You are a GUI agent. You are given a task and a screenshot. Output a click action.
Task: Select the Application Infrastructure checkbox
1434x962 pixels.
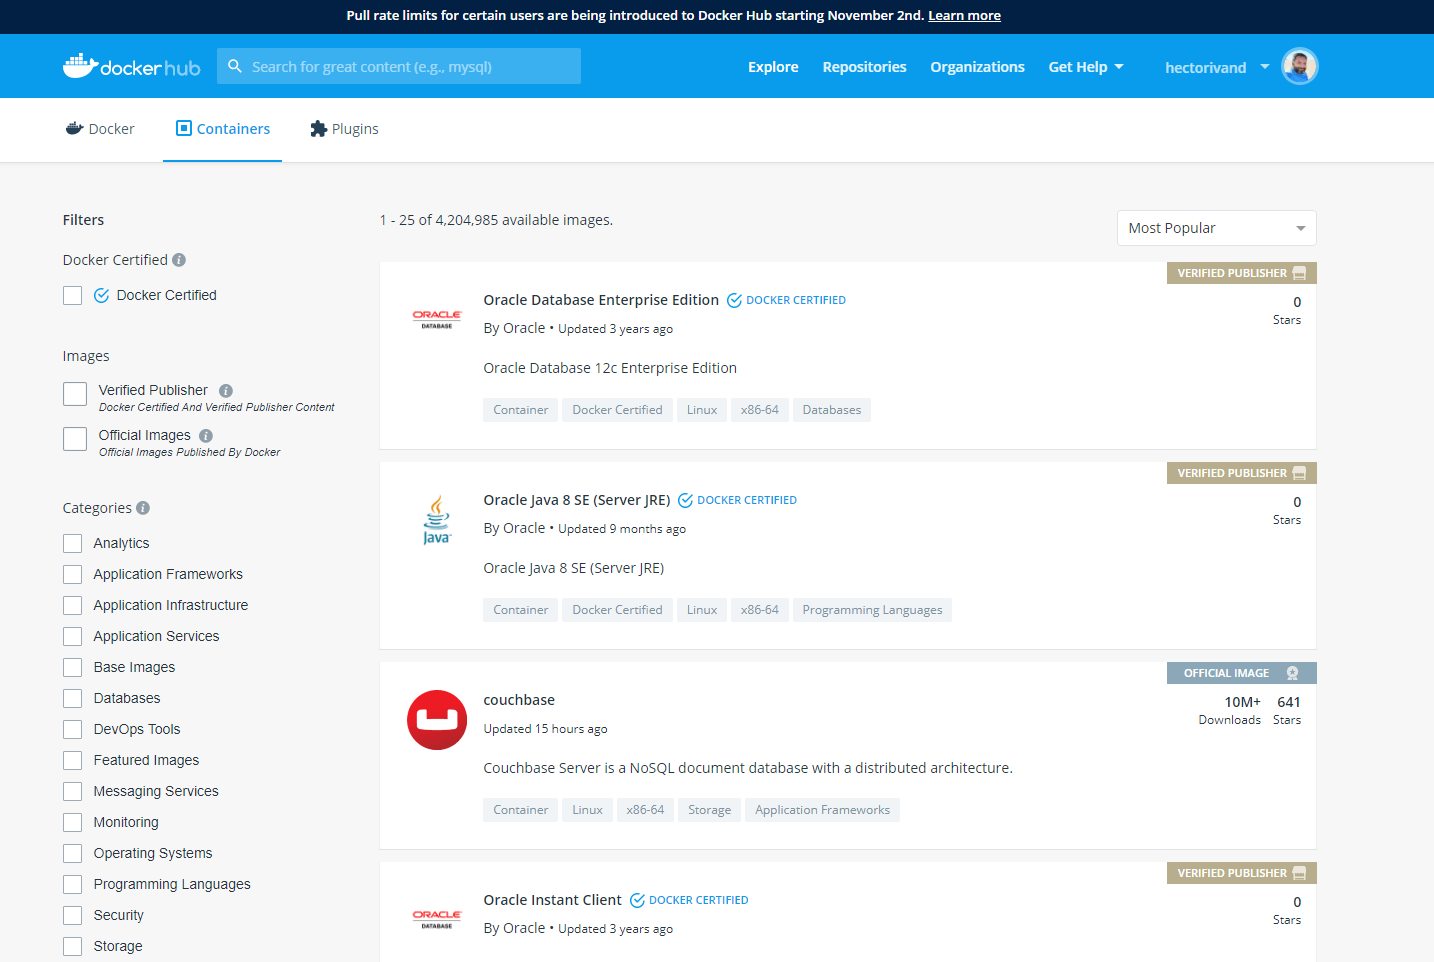click(x=72, y=605)
